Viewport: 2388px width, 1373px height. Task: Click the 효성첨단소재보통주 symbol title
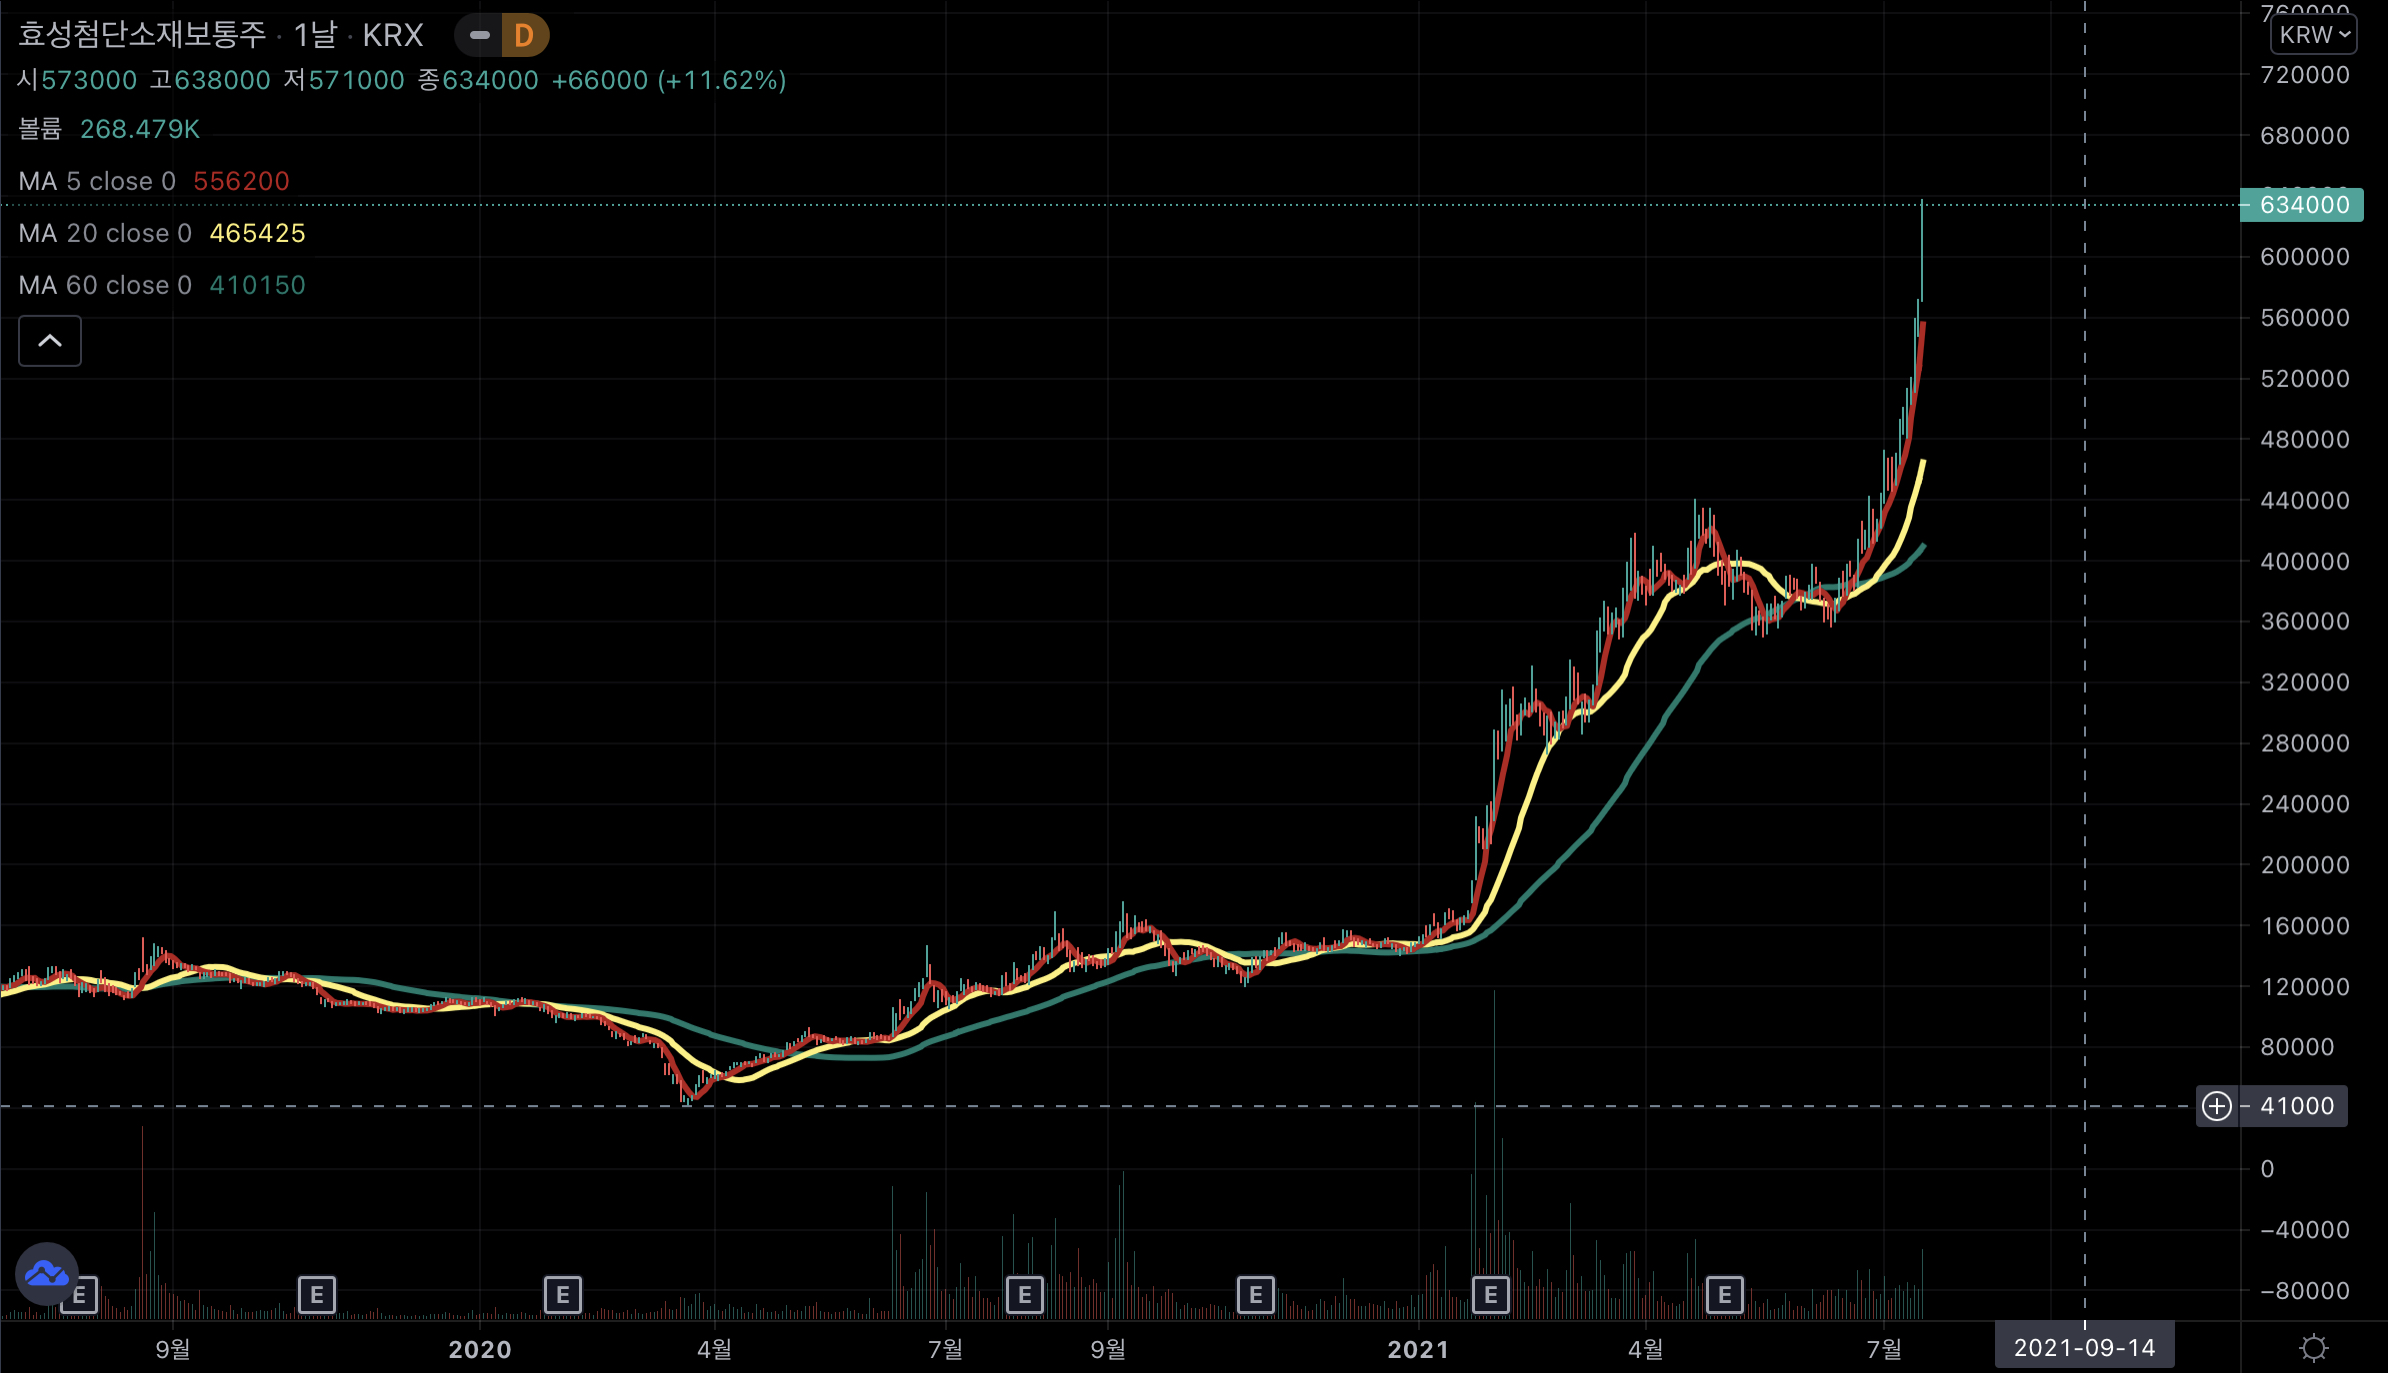(x=142, y=35)
